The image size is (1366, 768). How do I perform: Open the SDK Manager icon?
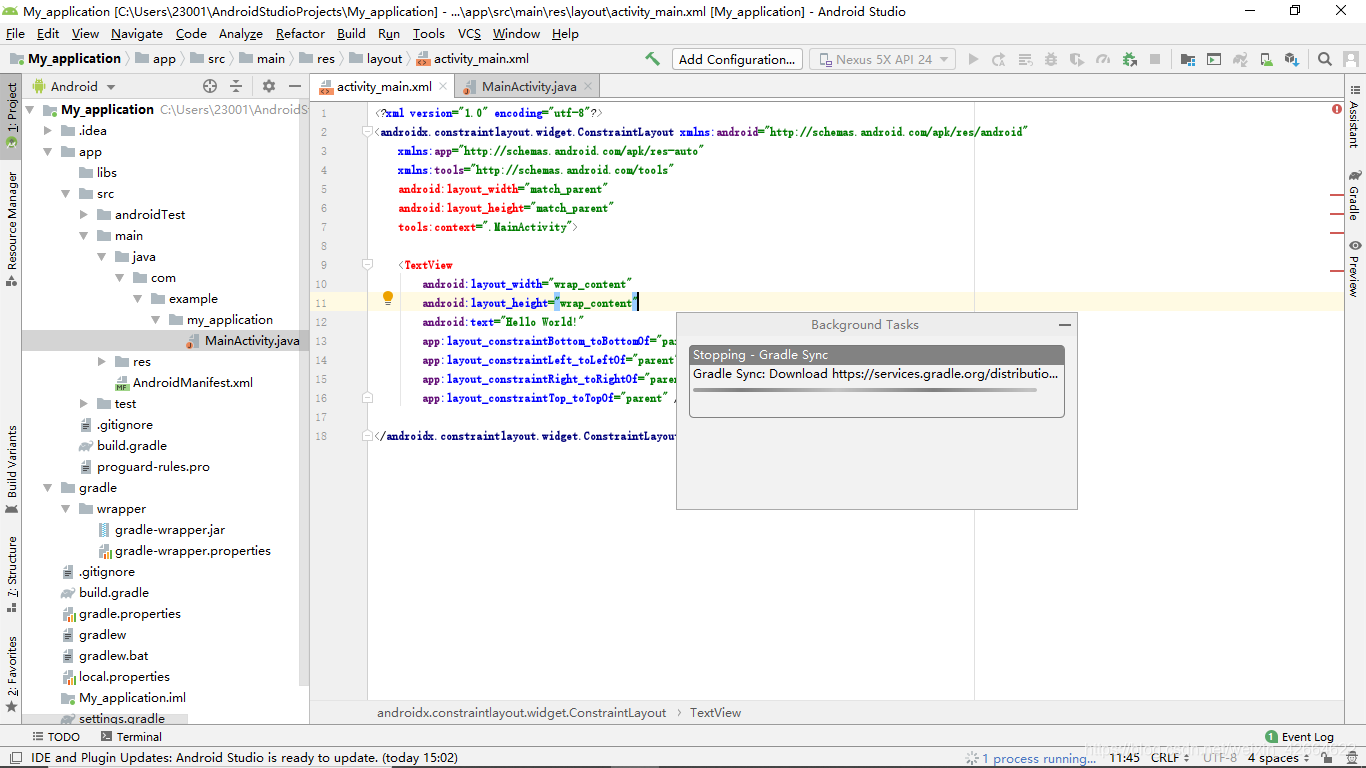tap(1291, 59)
